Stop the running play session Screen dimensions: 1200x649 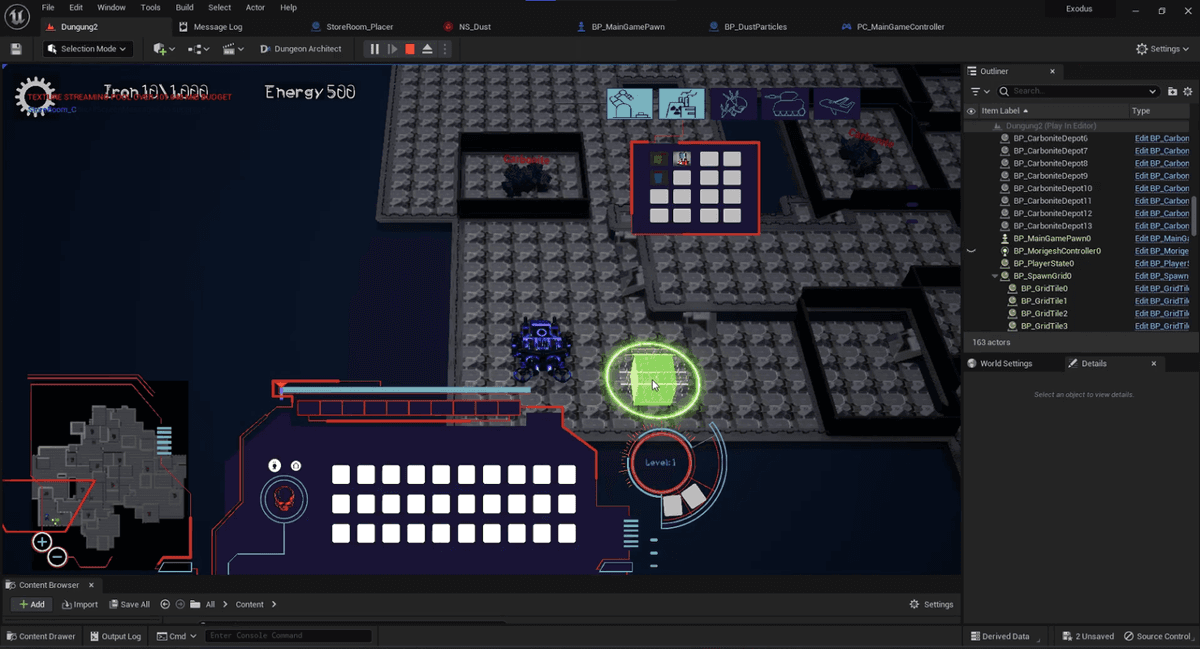(x=410, y=49)
